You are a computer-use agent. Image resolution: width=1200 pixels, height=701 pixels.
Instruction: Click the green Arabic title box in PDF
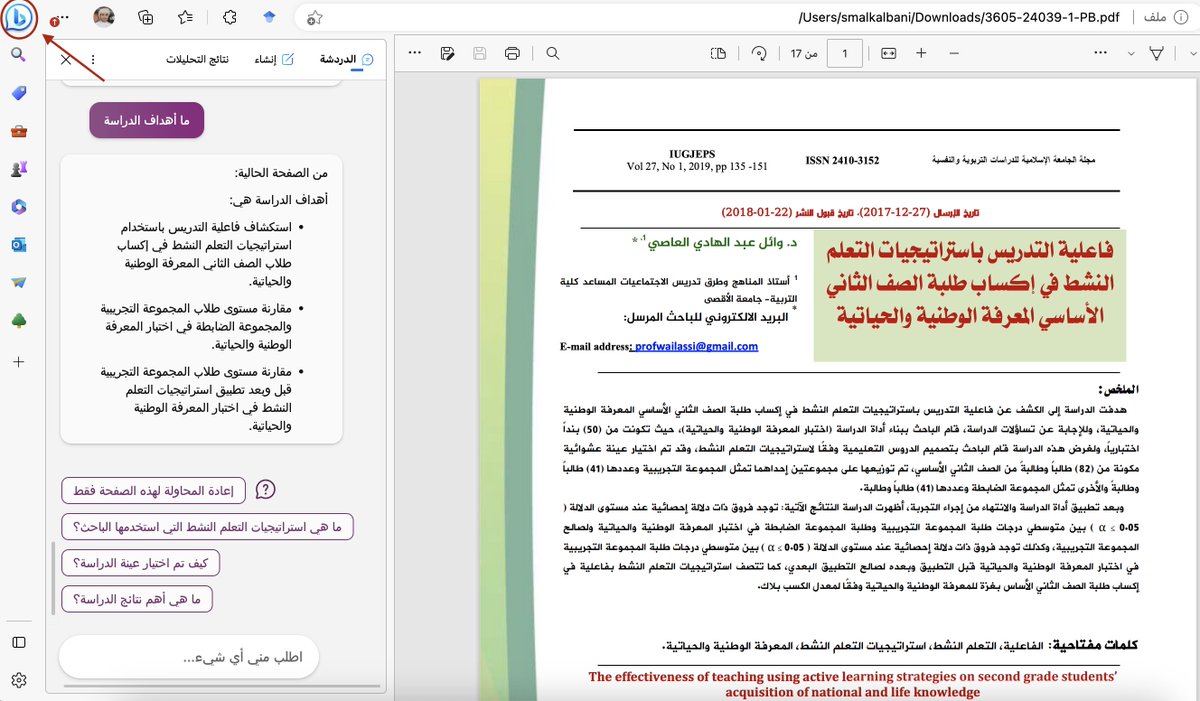click(969, 298)
